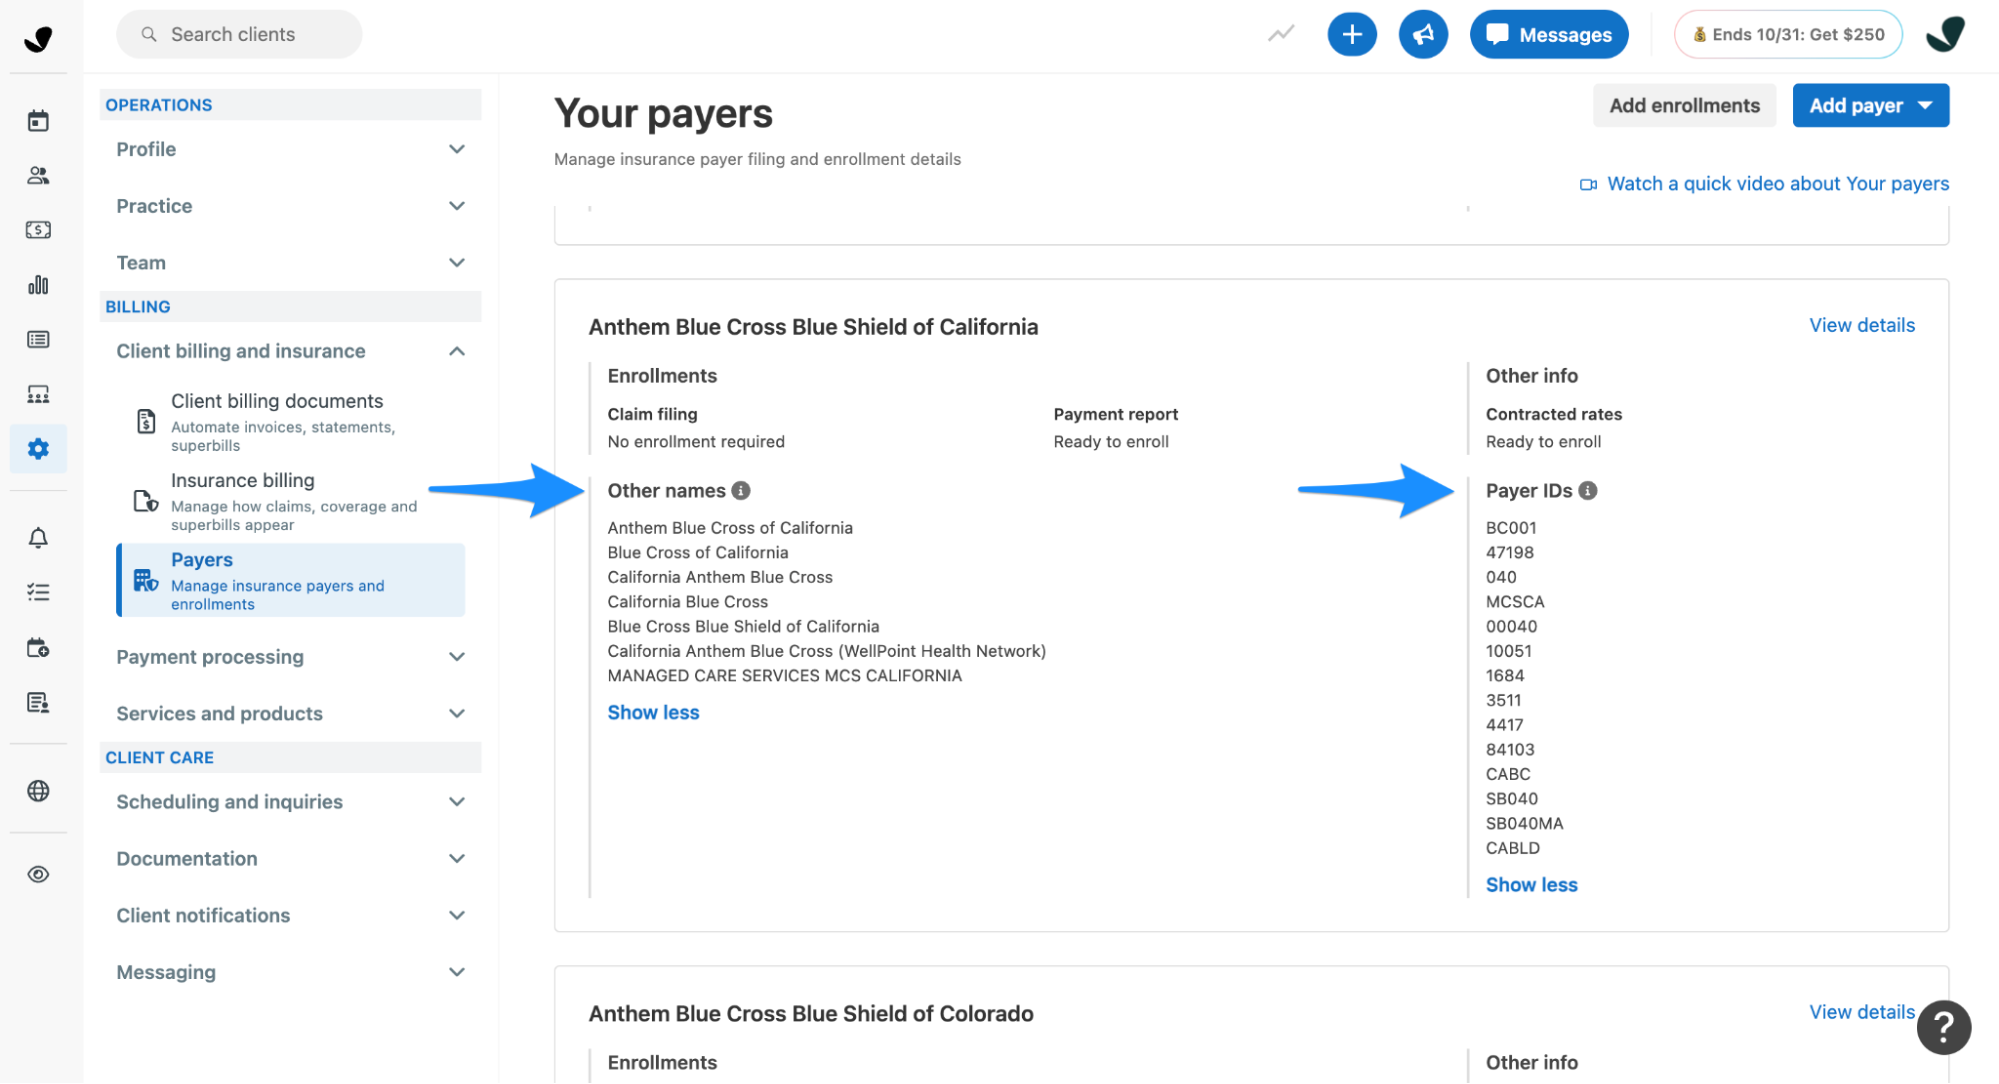Expand the Documentation section
This screenshot has height=1084, width=1999.
click(290, 859)
